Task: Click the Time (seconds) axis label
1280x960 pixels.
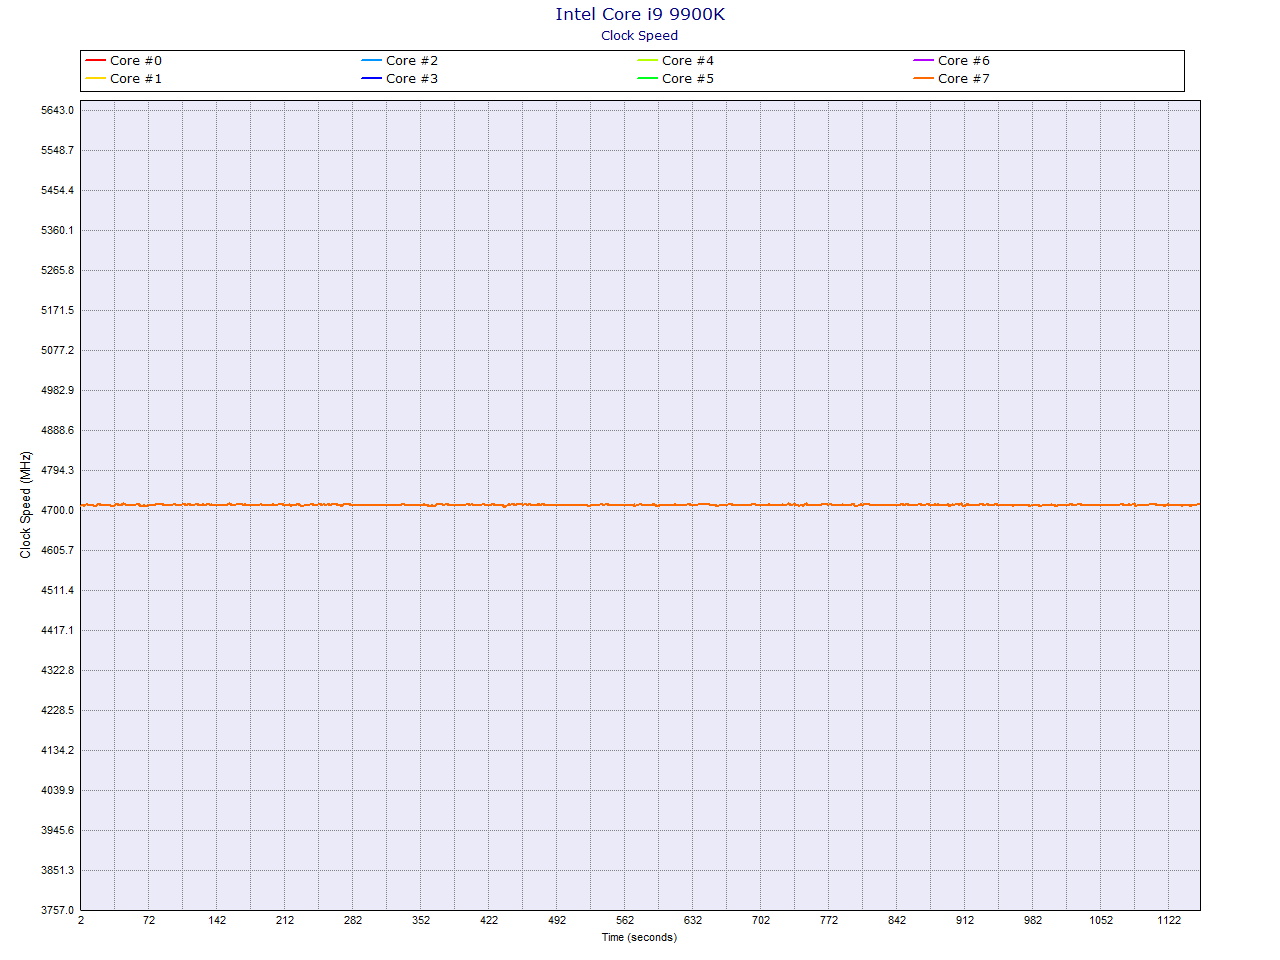Action: click(639, 937)
